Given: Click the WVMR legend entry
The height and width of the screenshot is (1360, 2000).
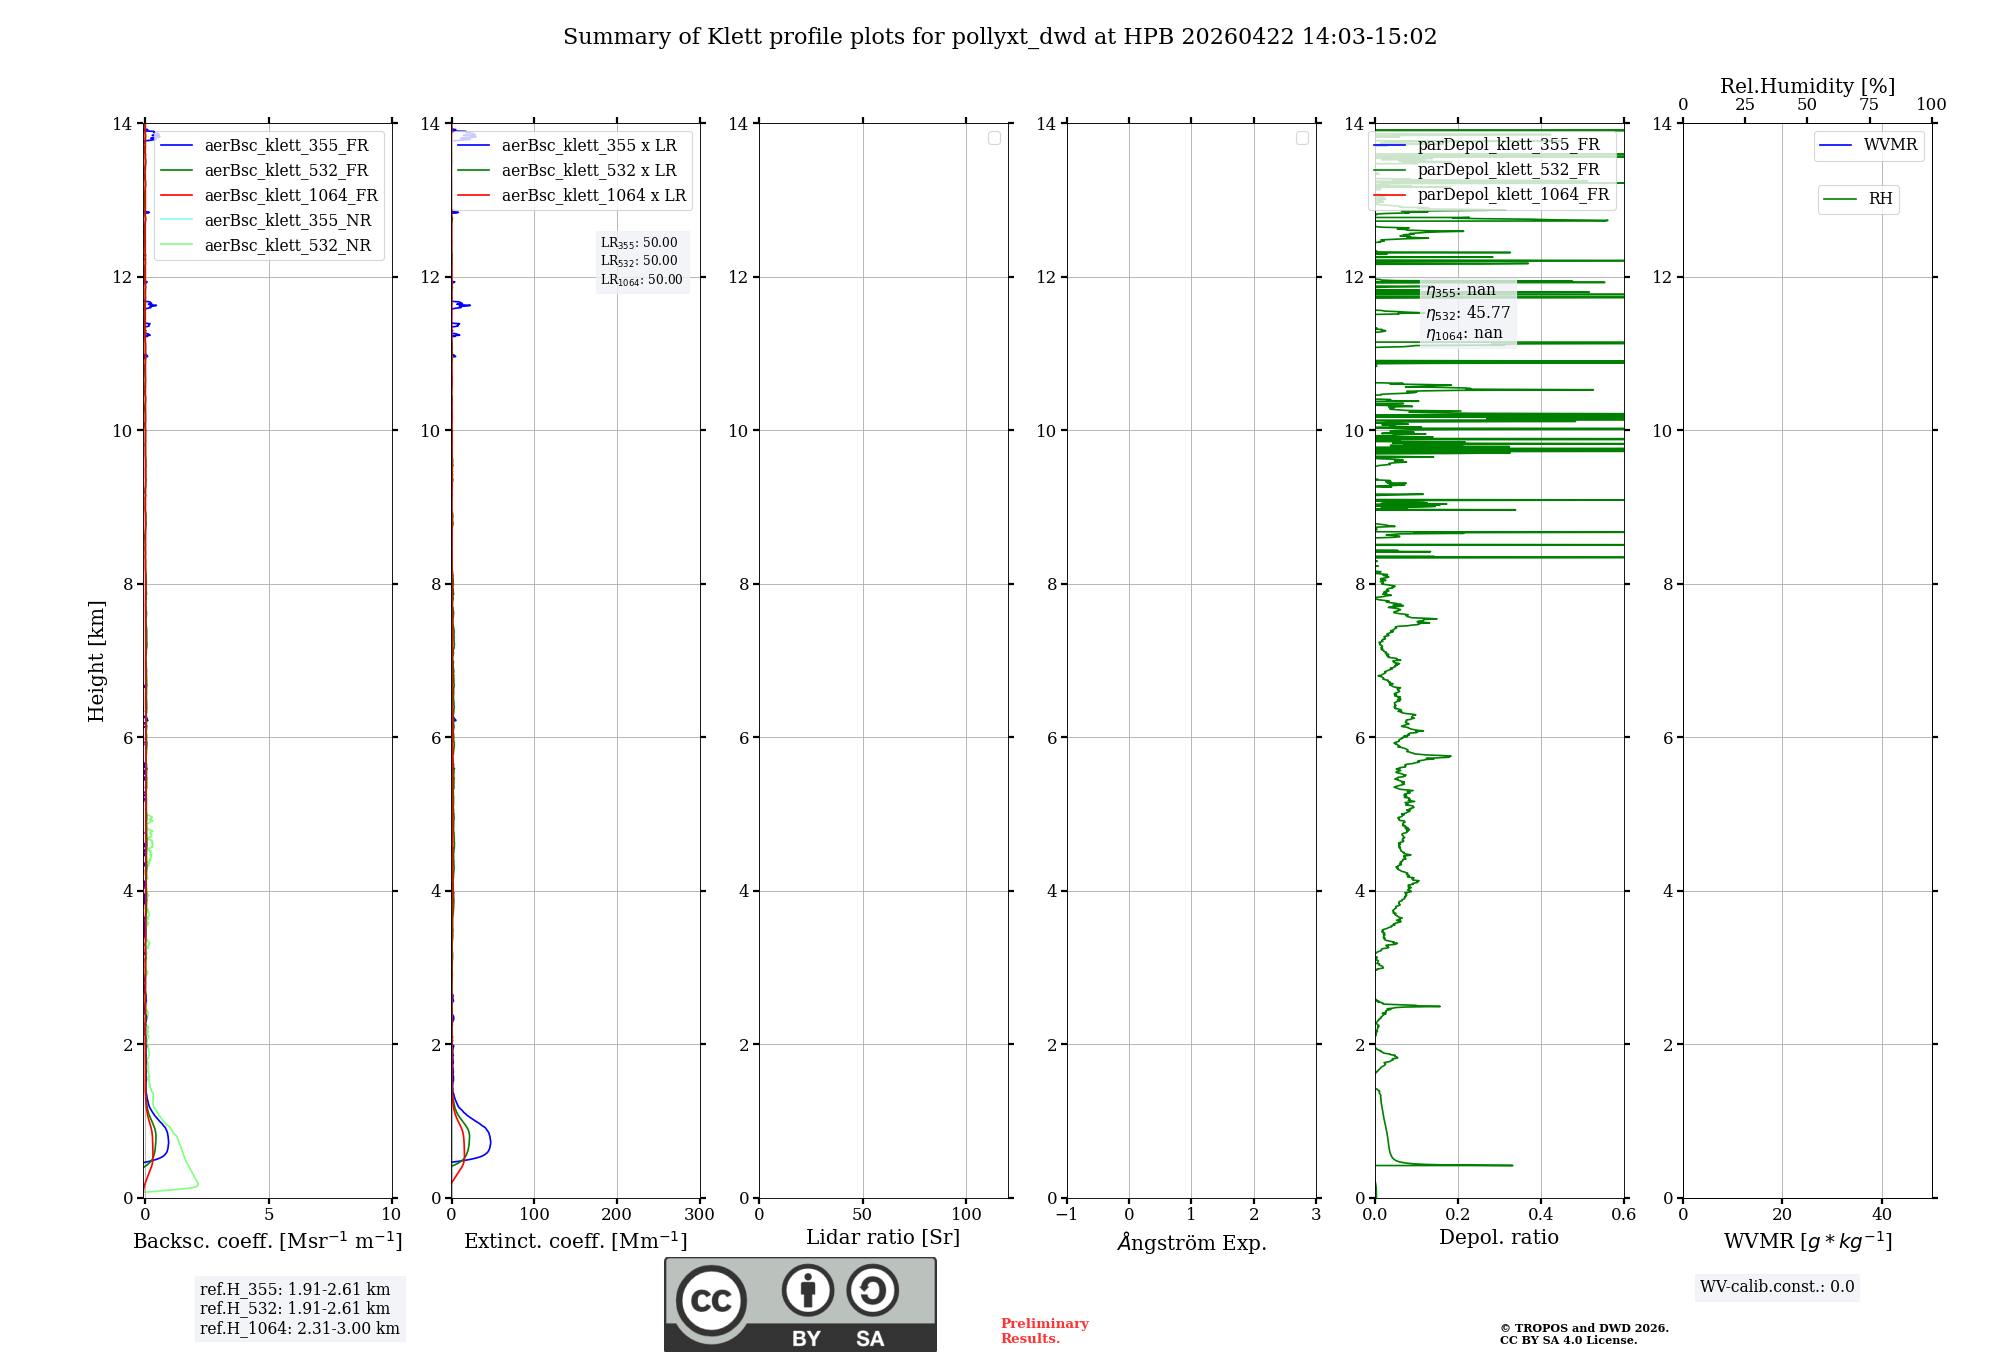Looking at the screenshot, I should coord(1889,145).
